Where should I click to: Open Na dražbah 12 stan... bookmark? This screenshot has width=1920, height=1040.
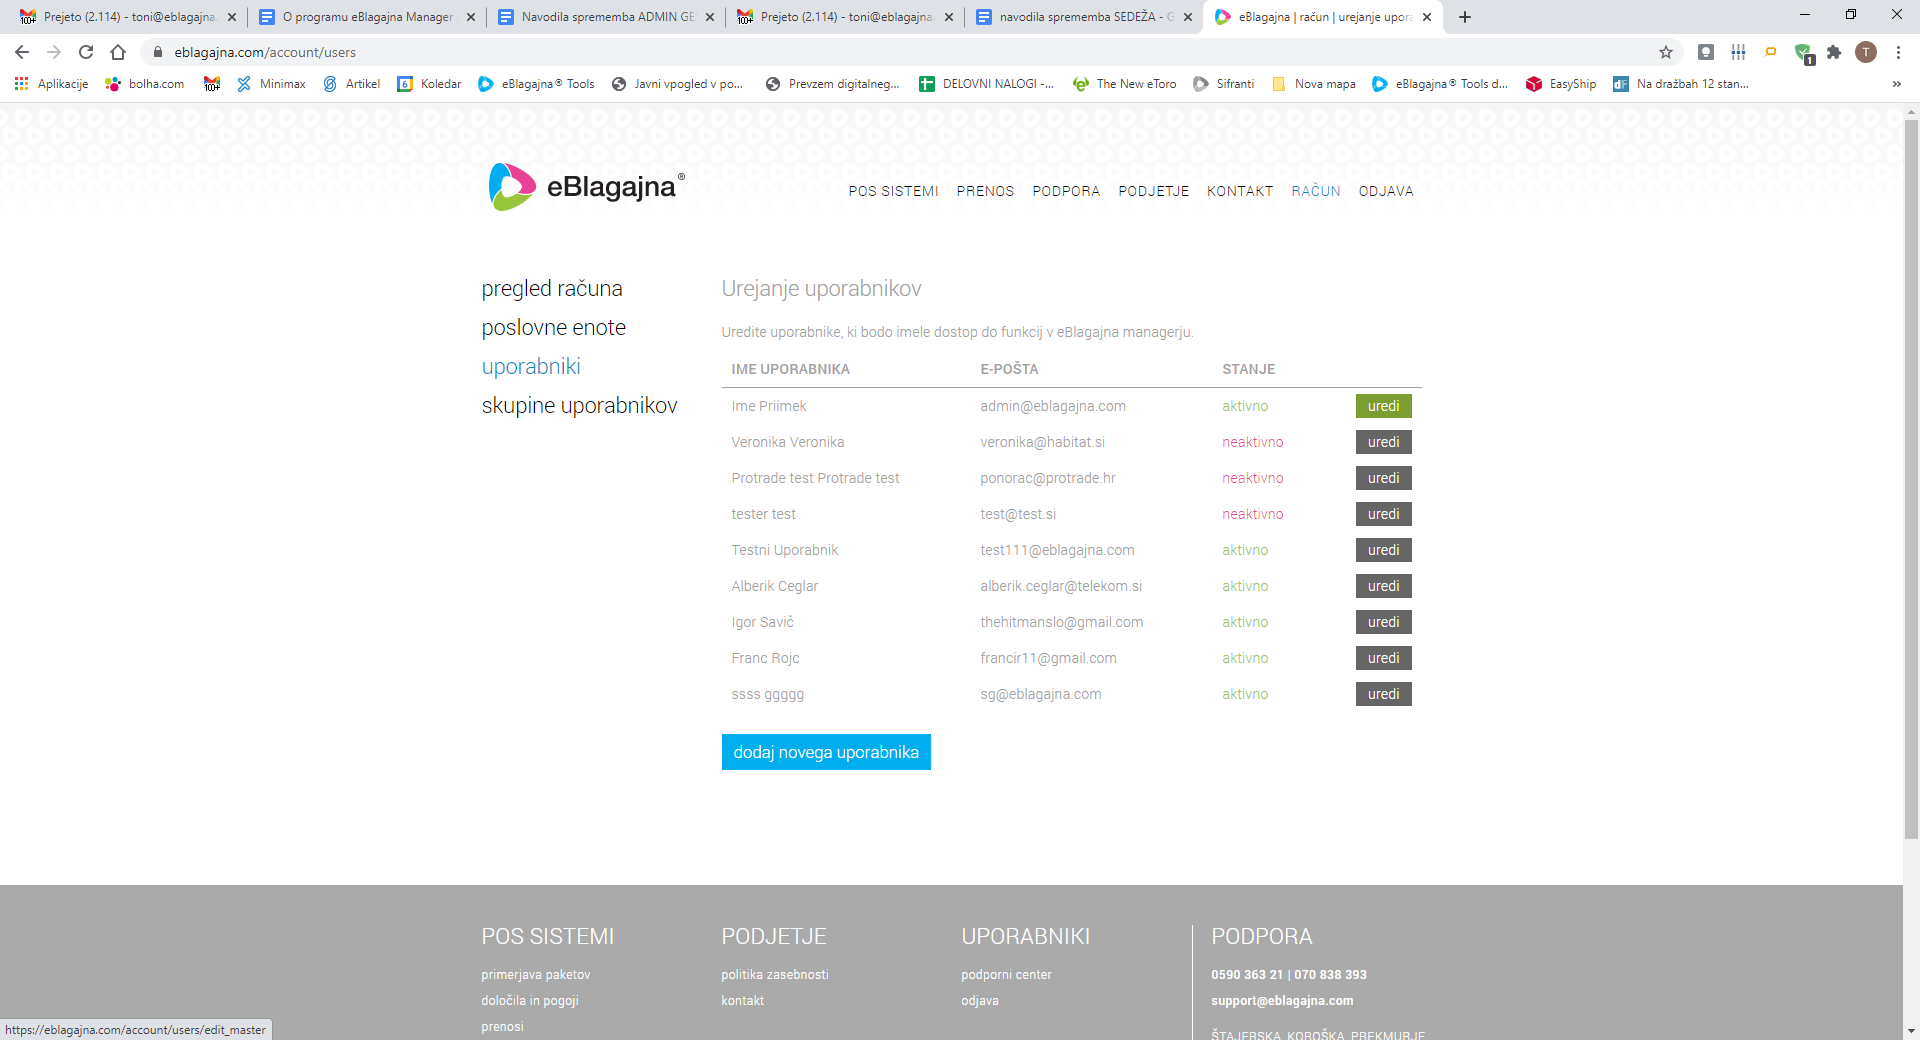[1681, 84]
